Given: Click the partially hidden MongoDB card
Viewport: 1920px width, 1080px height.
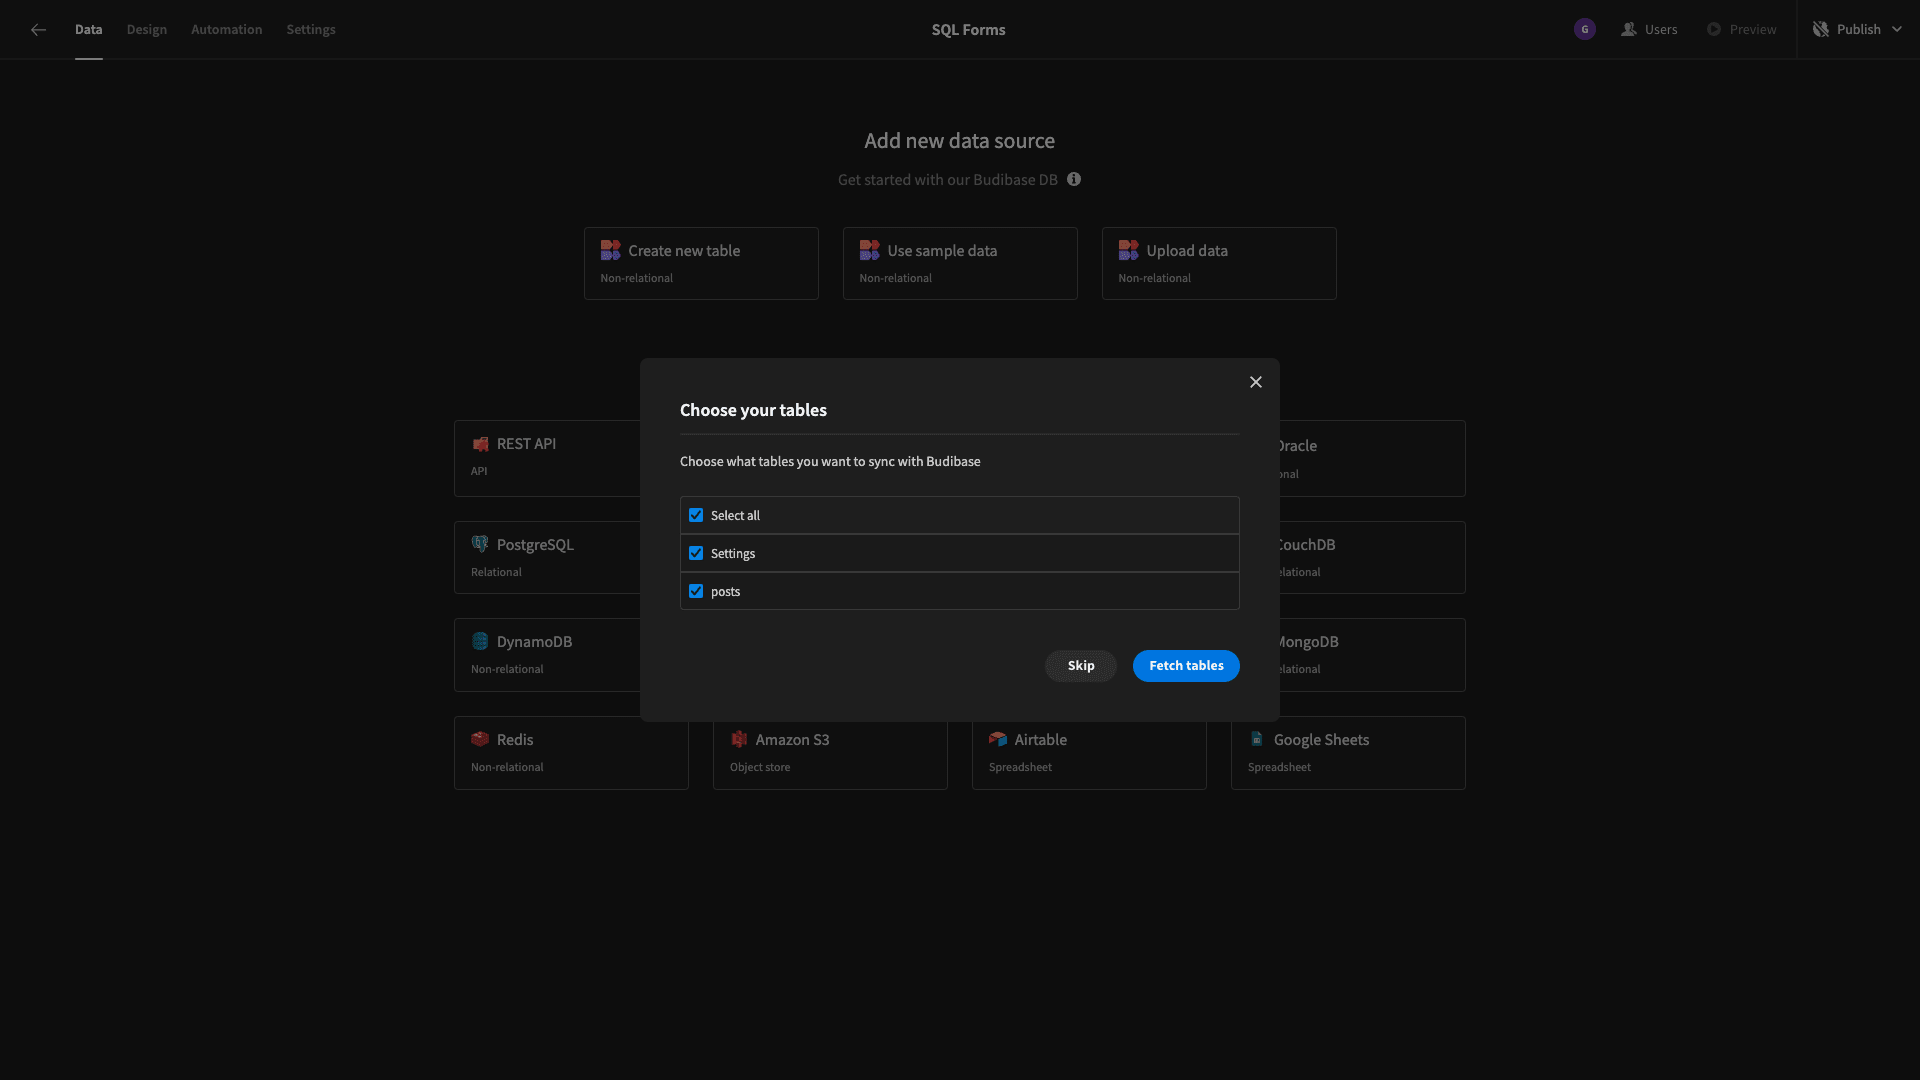Looking at the screenshot, I should point(1372,655).
